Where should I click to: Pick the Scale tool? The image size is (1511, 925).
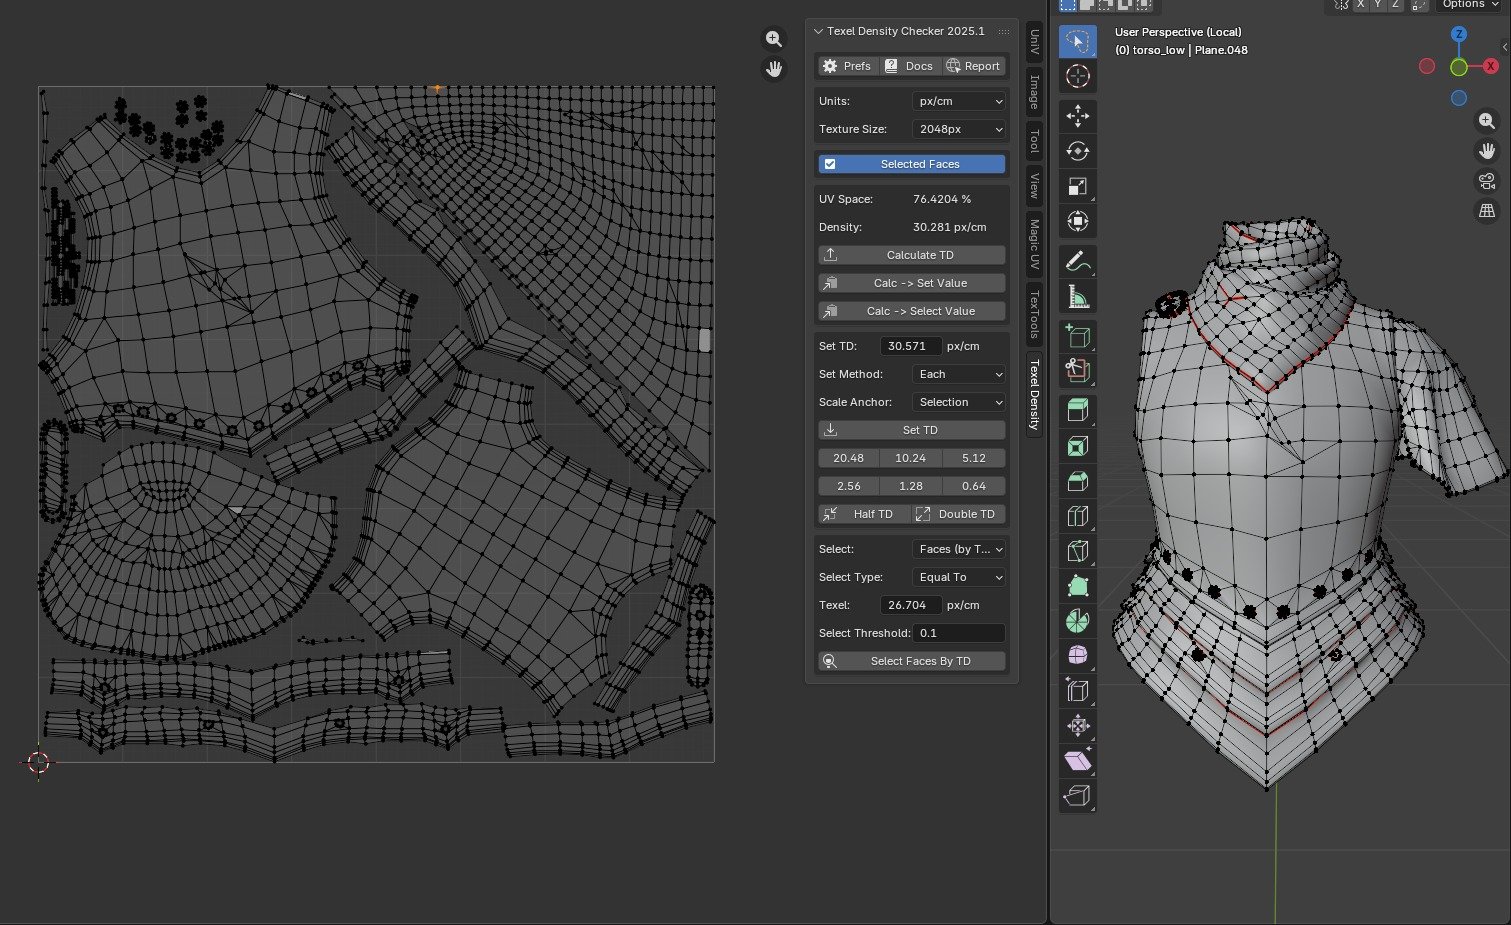click(1077, 187)
